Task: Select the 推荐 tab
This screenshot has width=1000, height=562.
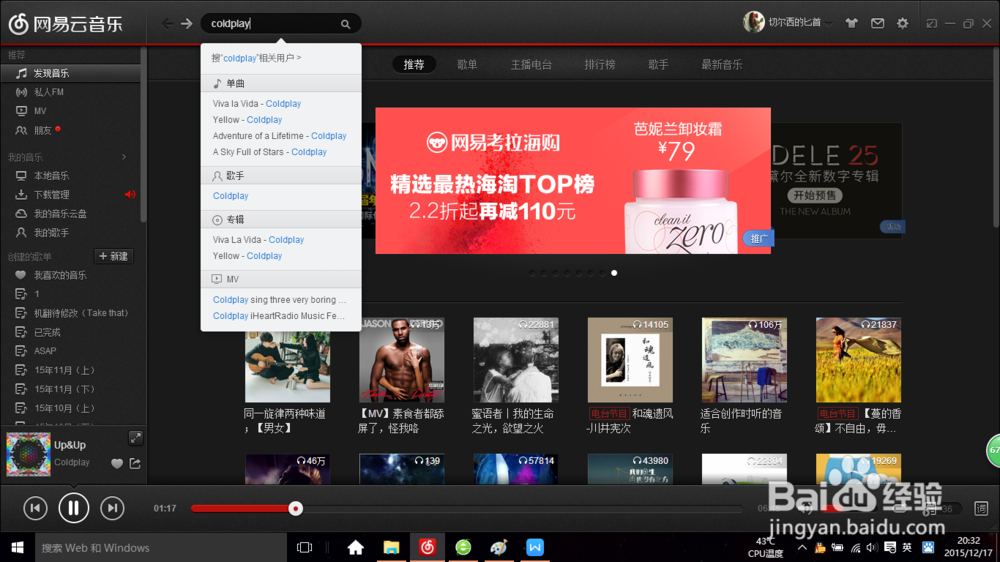Action: (x=414, y=64)
